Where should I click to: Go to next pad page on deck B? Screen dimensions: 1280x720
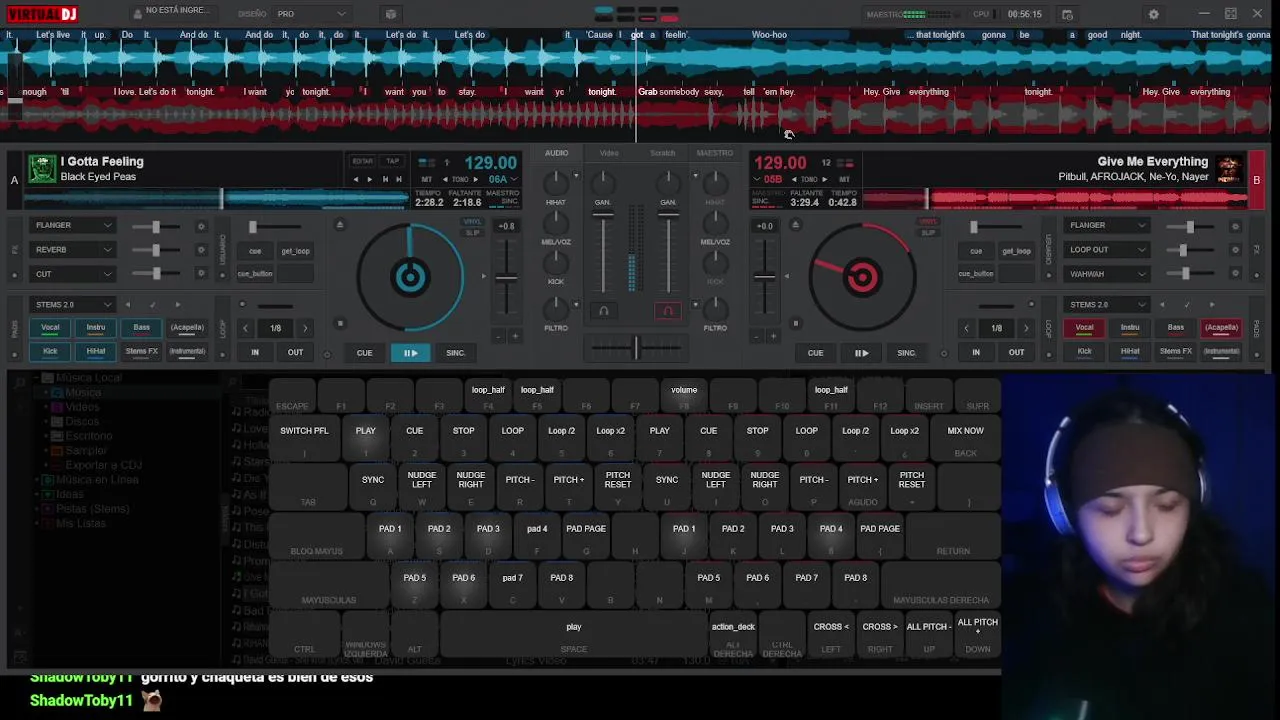coord(1212,305)
